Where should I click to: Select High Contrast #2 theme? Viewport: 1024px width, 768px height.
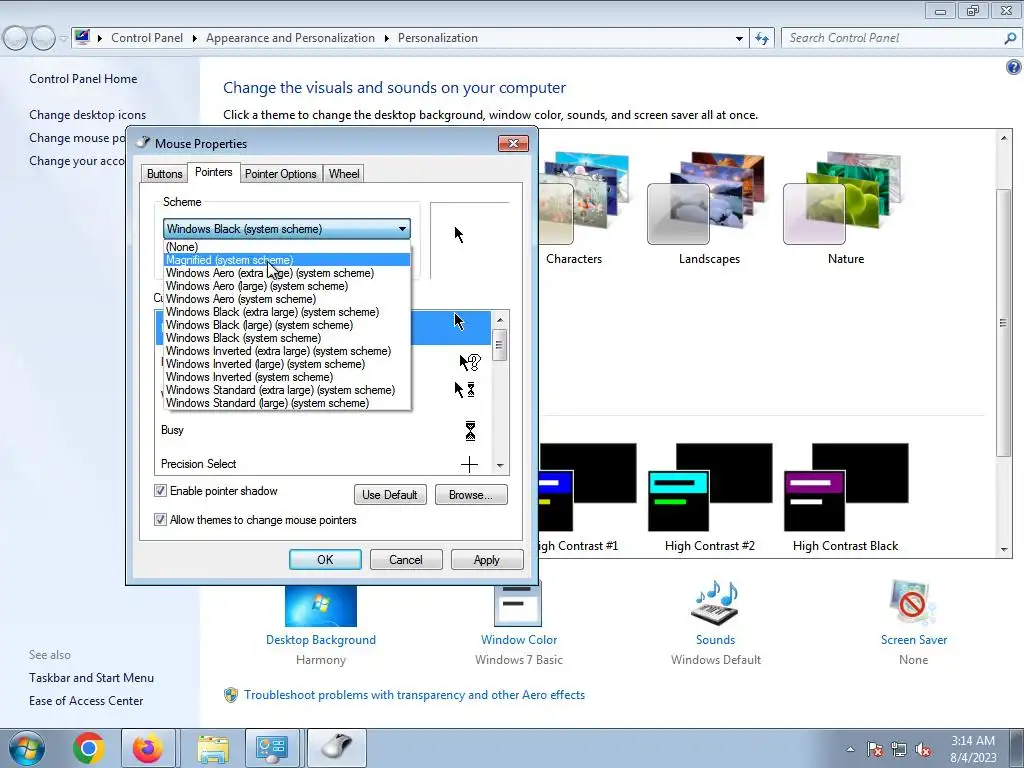[x=710, y=487]
